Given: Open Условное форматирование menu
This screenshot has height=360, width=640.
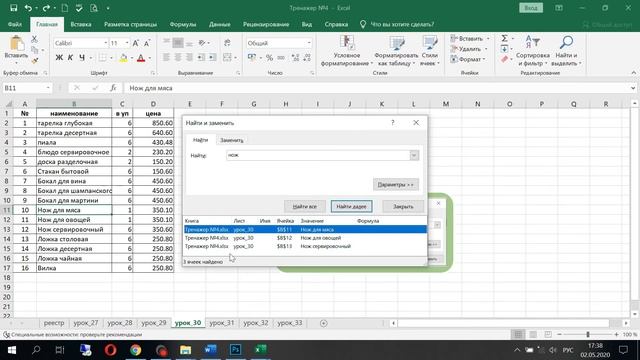Looking at the screenshot, I should tap(347, 51).
